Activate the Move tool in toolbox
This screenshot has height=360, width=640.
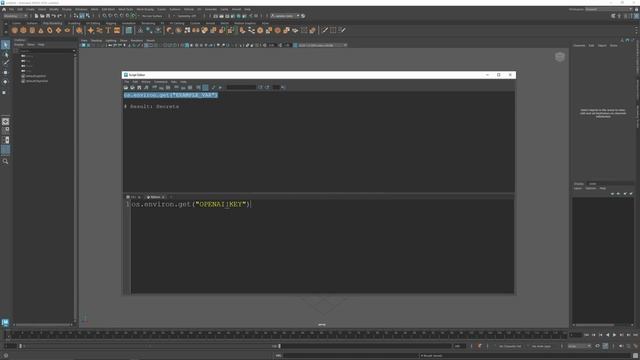tap(5, 72)
